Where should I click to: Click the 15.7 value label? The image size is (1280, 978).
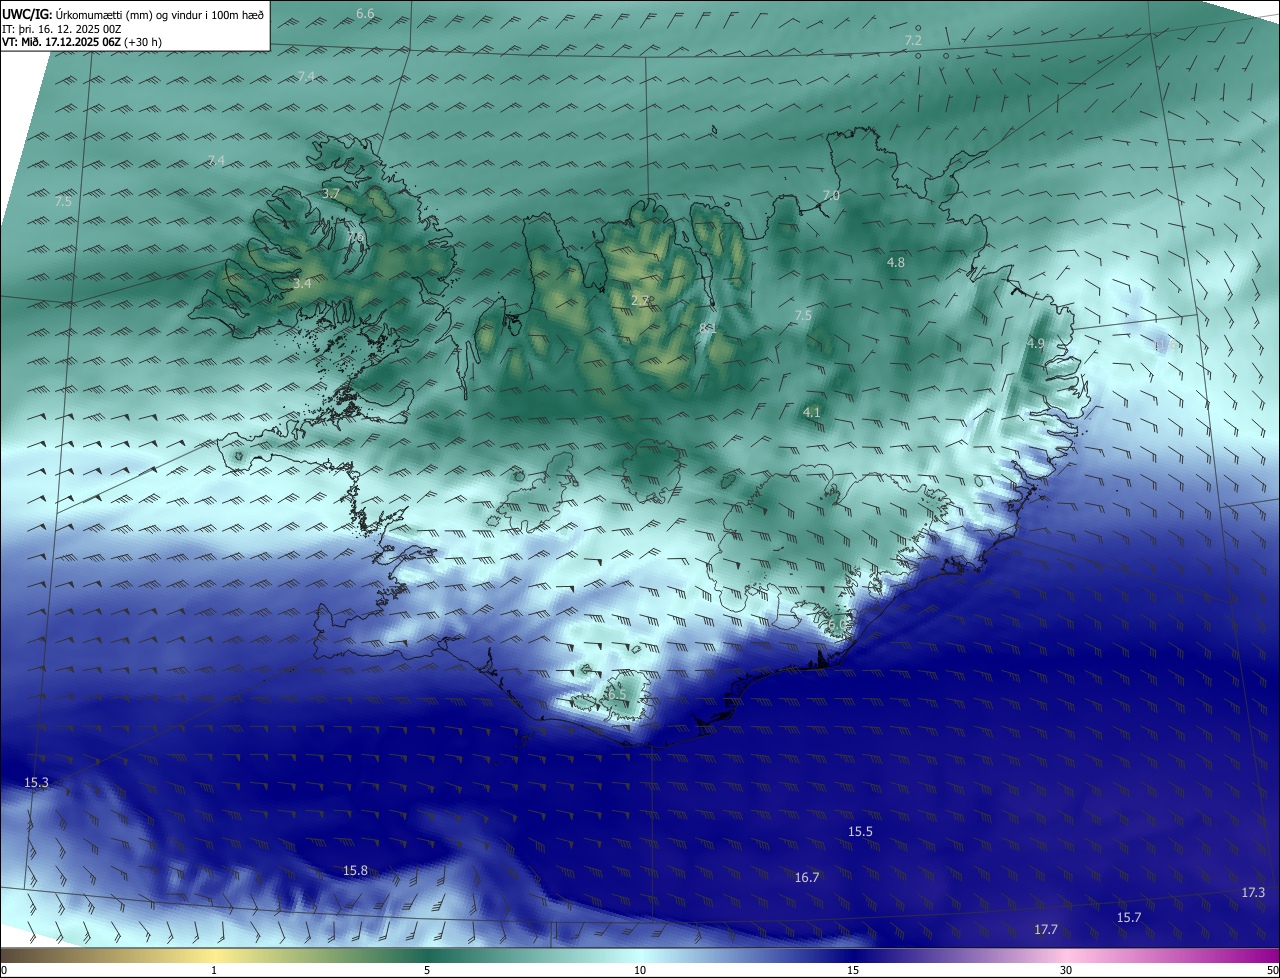[x=1129, y=917]
